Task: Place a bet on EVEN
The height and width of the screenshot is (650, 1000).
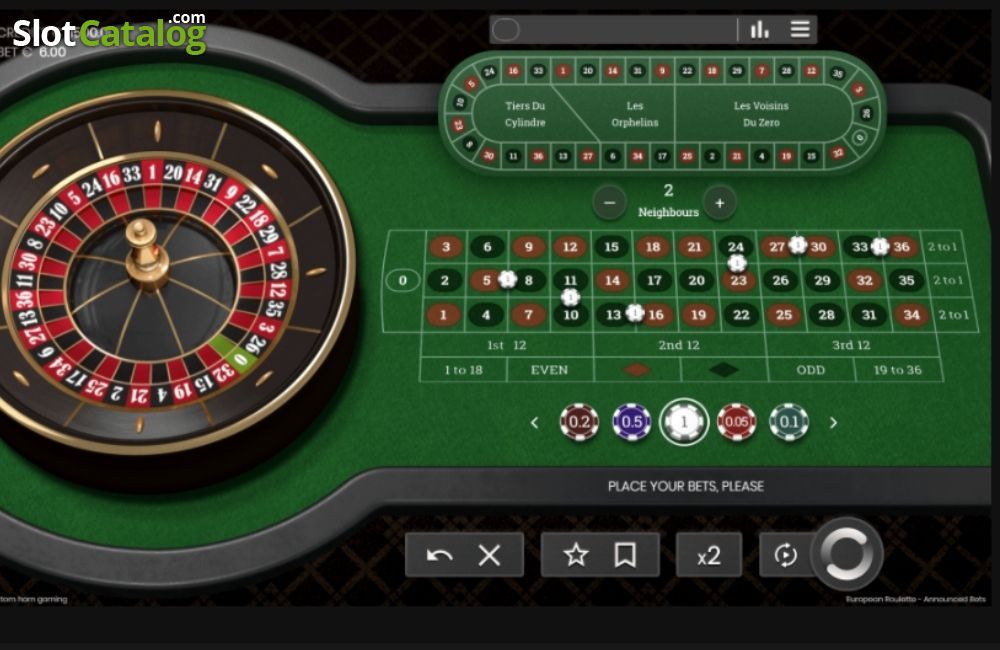Action: click(549, 370)
